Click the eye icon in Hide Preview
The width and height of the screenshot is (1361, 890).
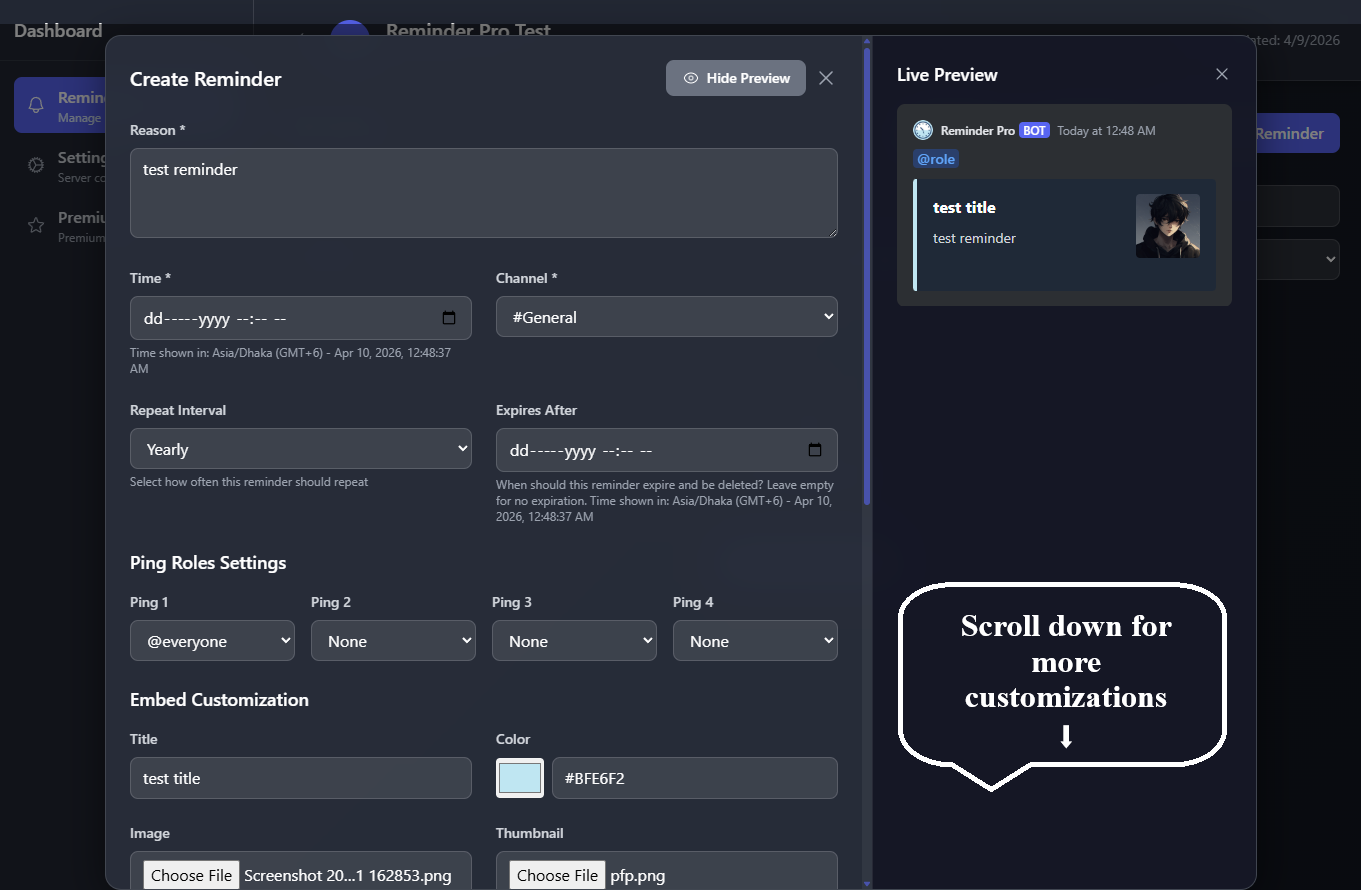click(x=690, y=78)
